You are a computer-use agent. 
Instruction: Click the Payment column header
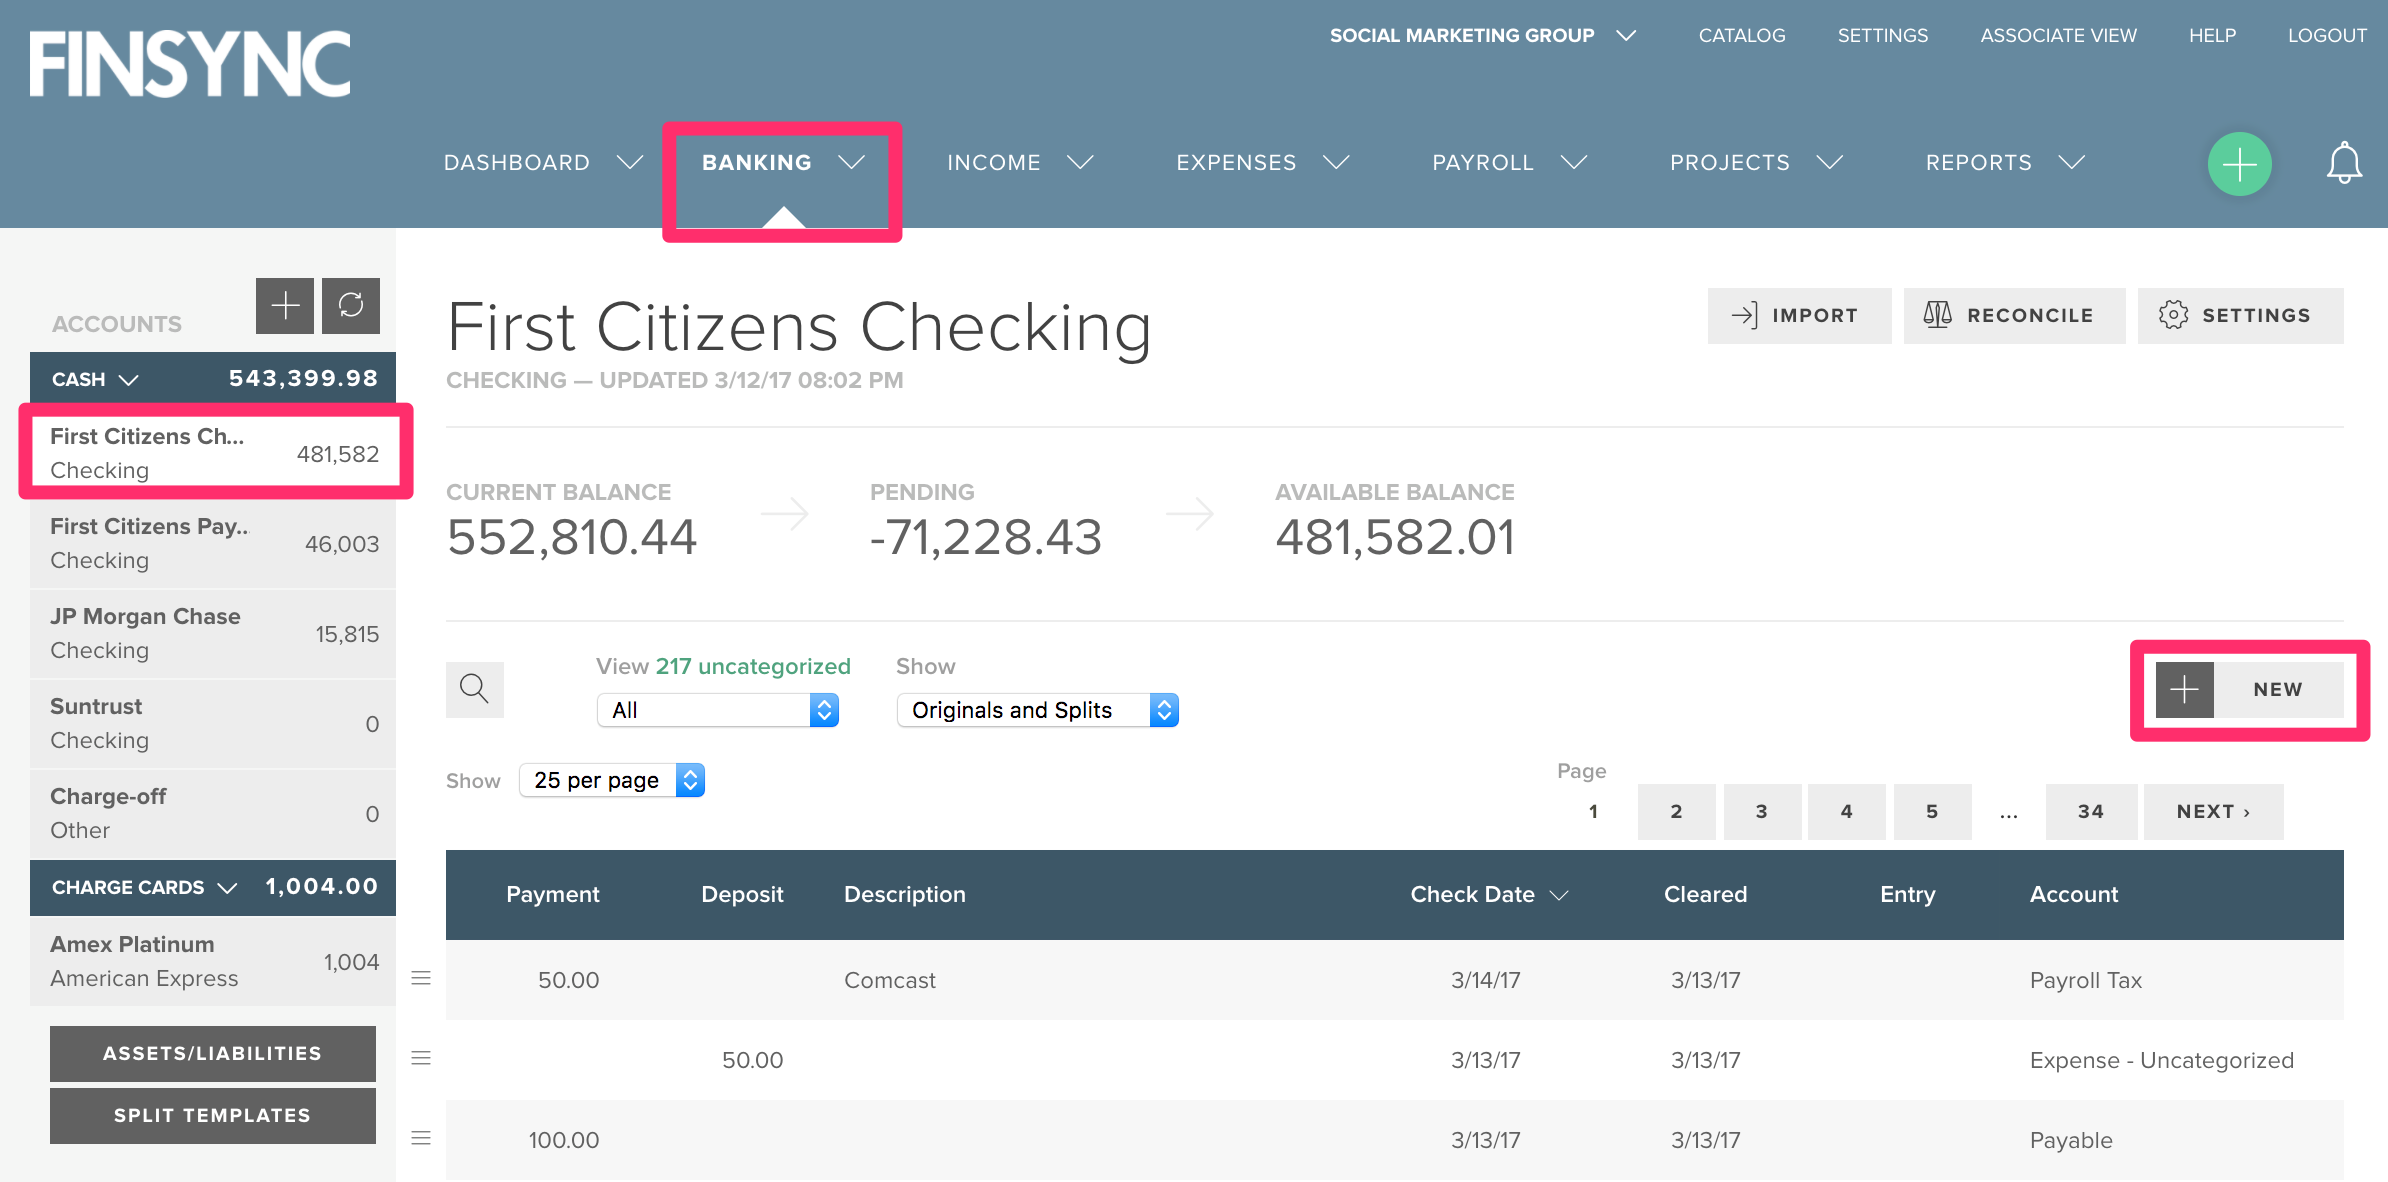tap(552, 894)
